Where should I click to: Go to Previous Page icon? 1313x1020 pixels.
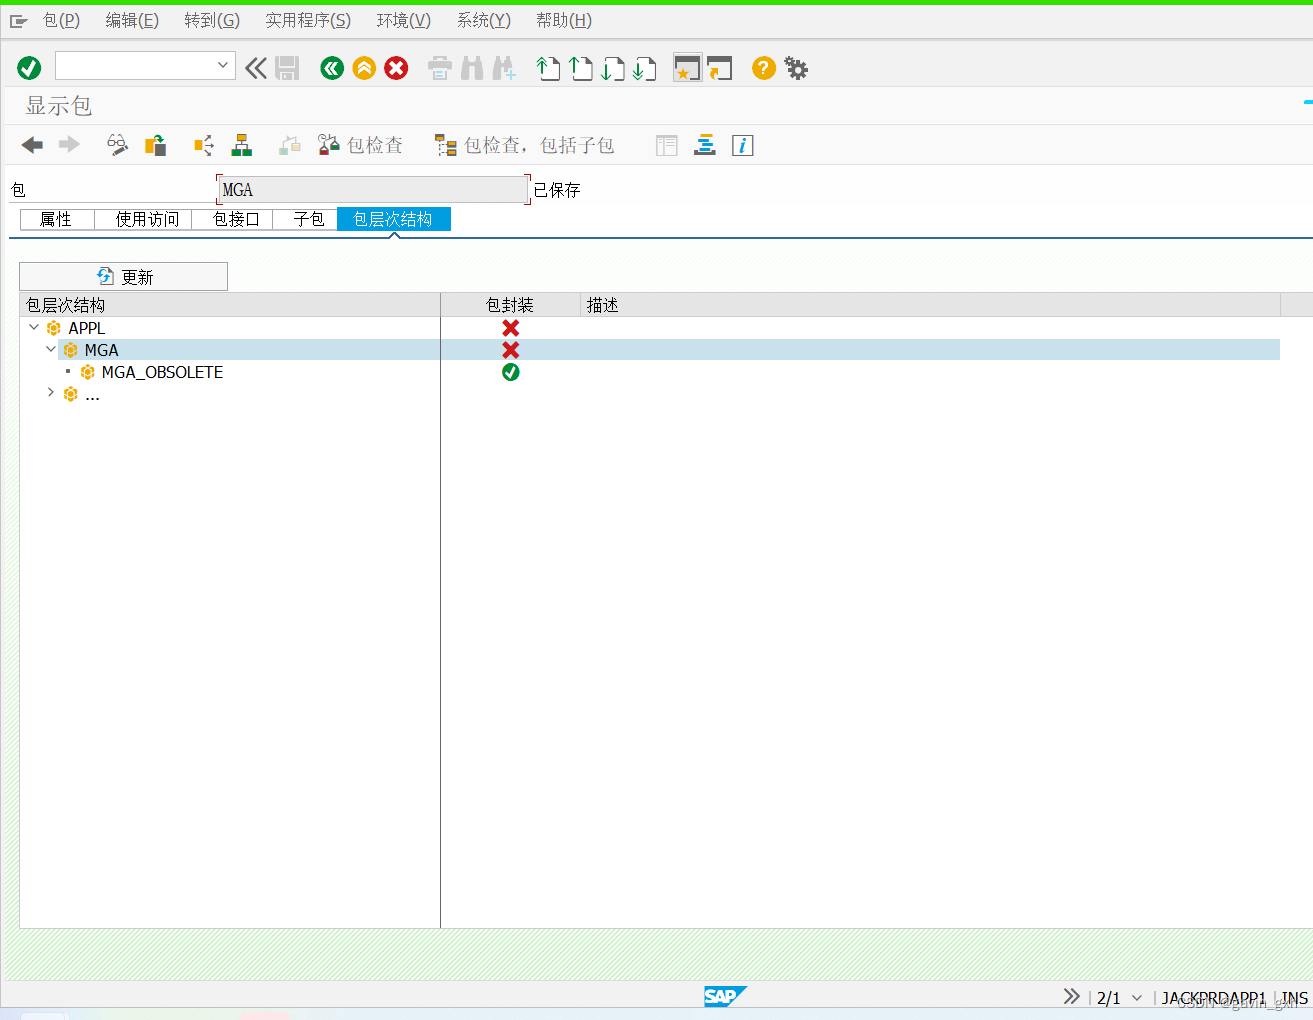point(580,68)
